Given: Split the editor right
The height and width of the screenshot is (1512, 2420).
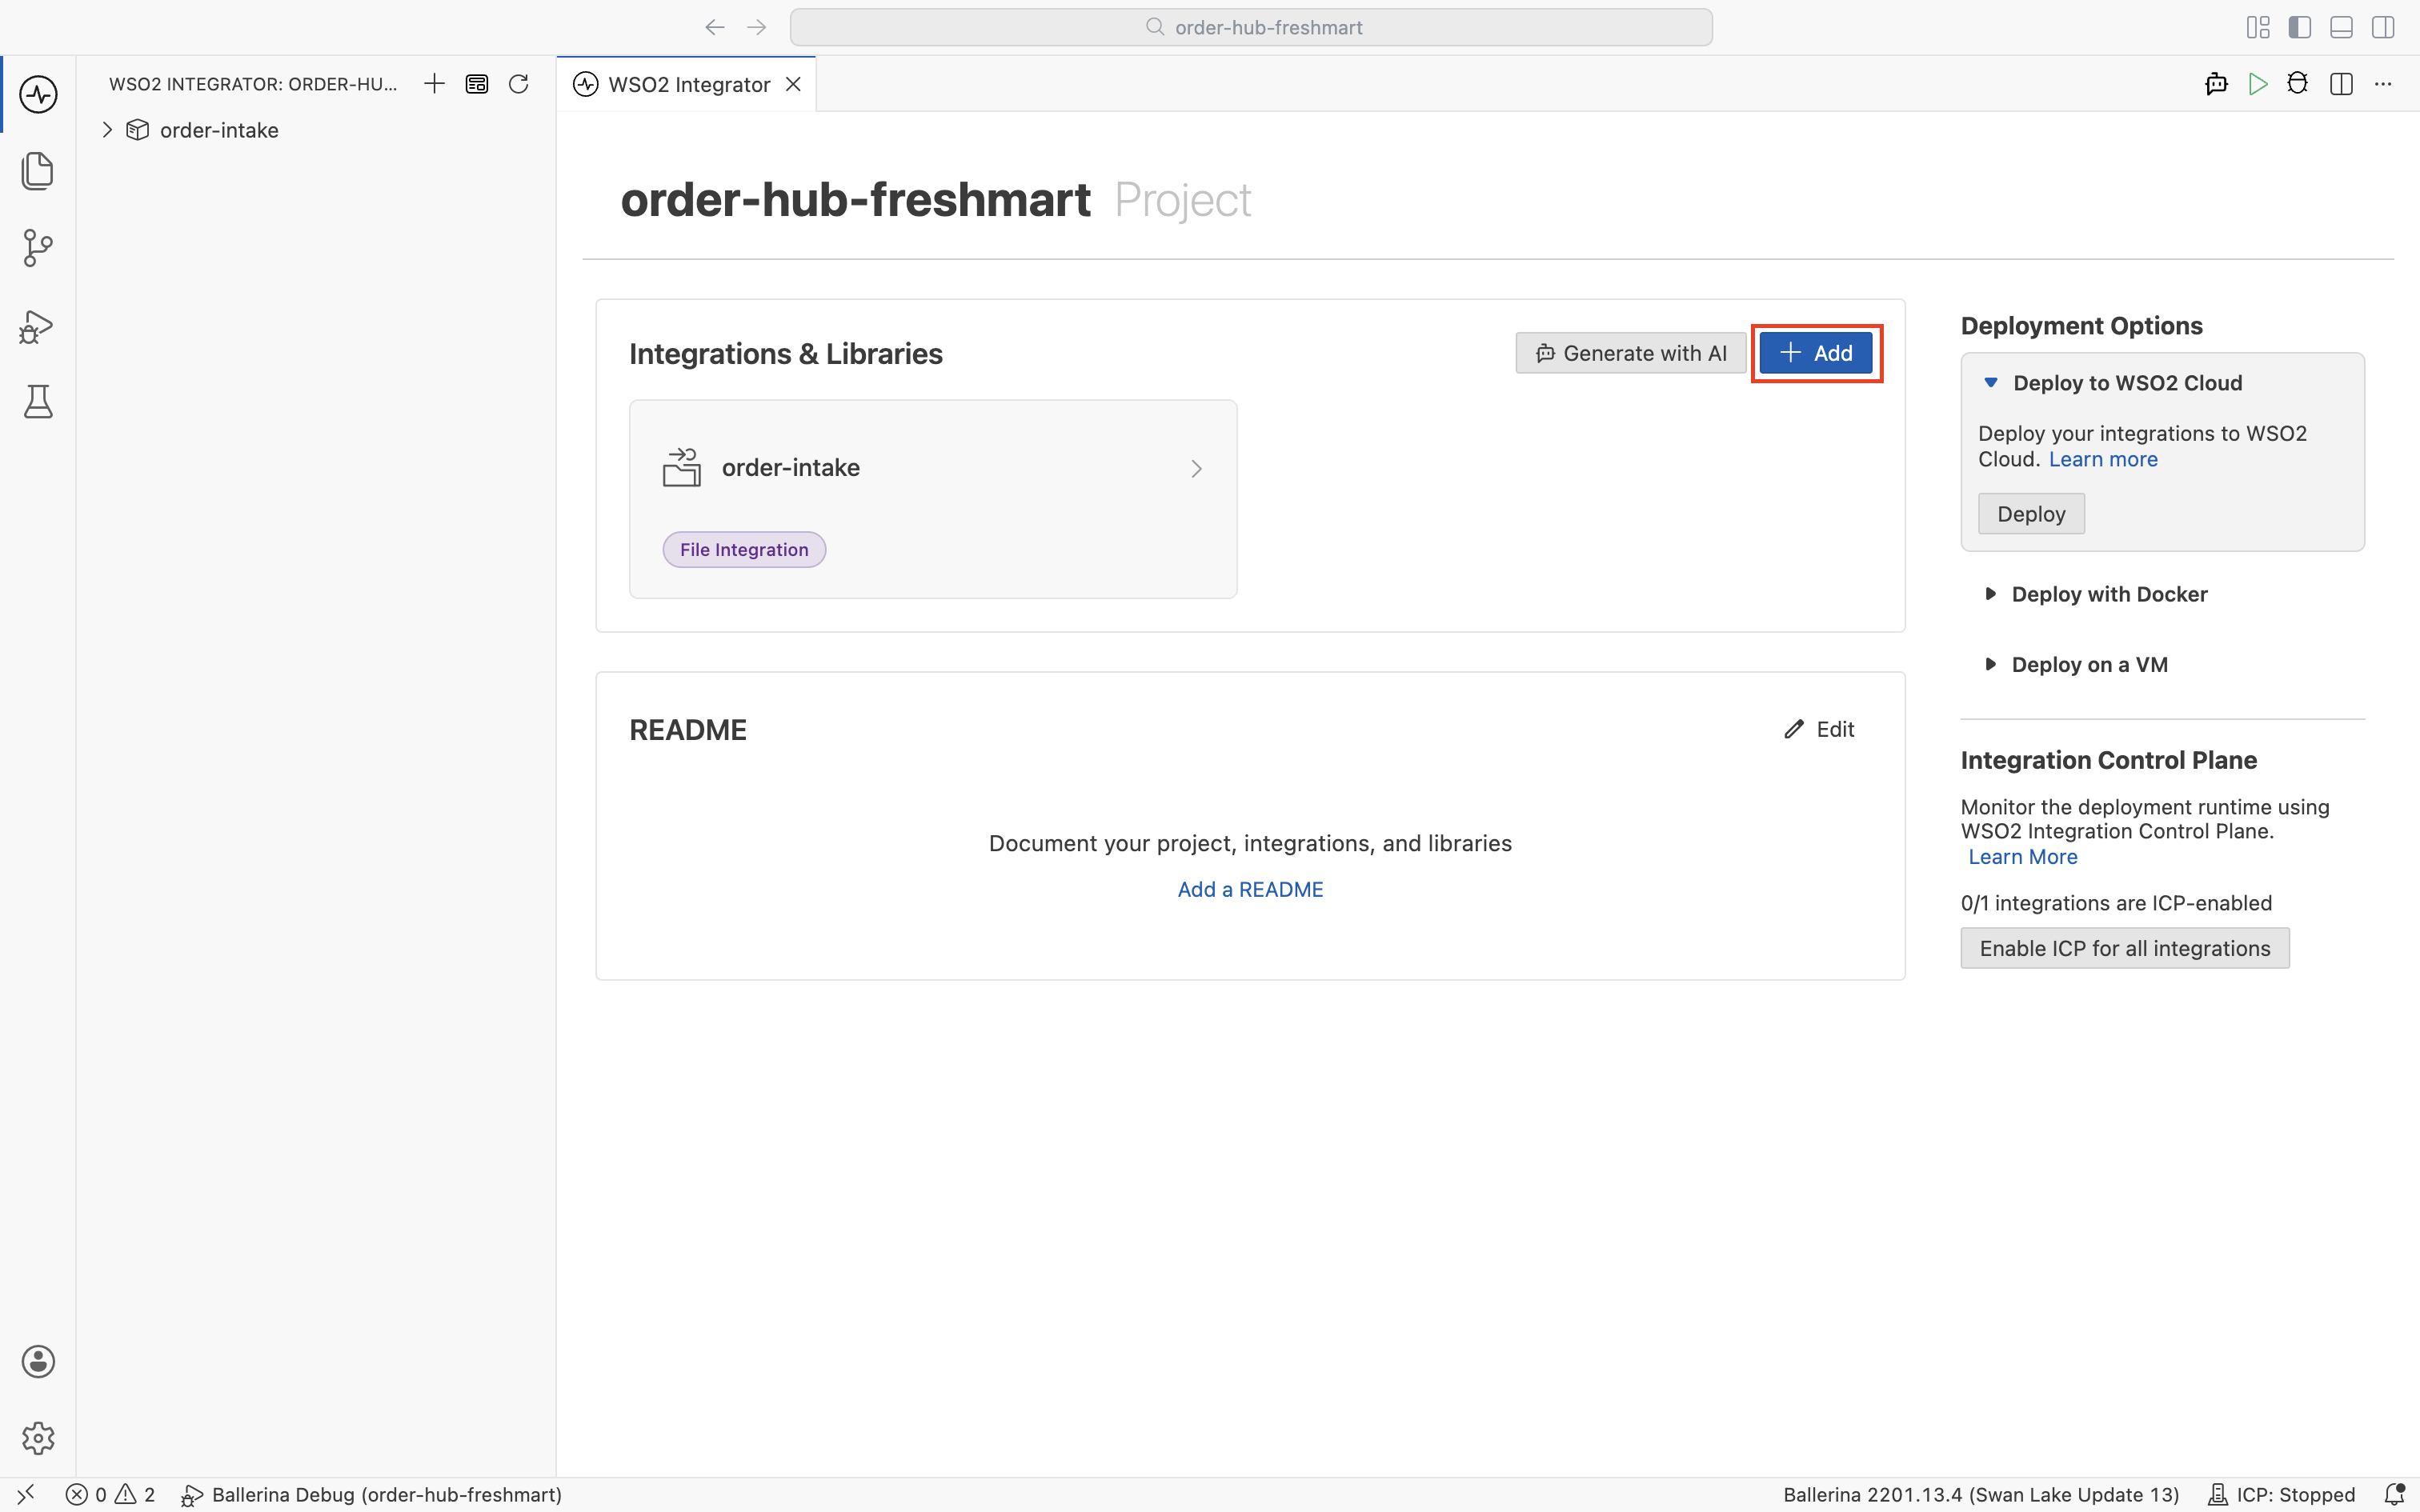Looking at the screenshot, I should pyautogui.click(x=2341, y=84).
